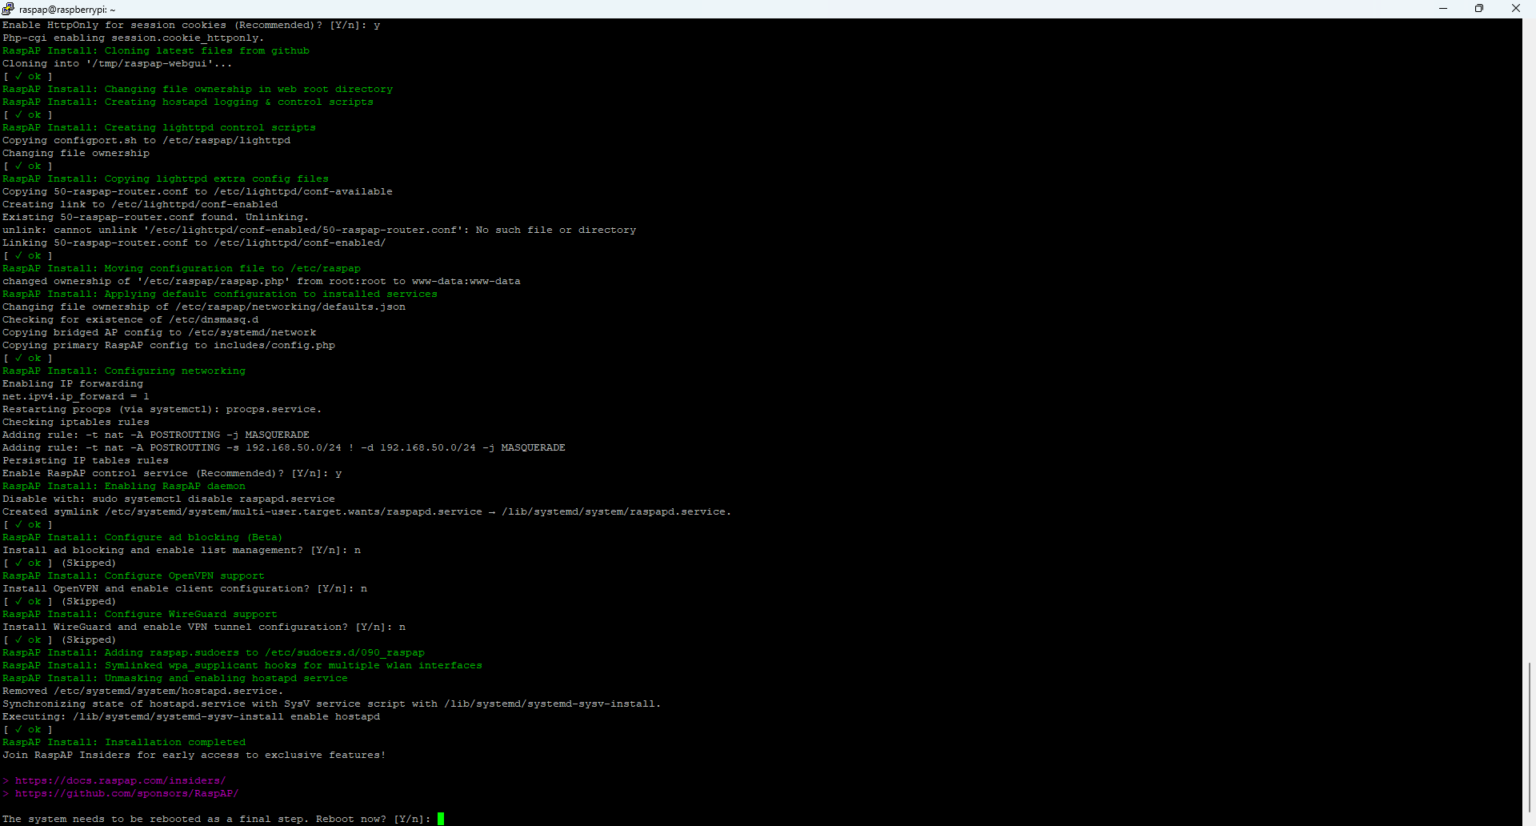
Task: Minimize the raspap@raspberrypi terminal window
Action: 1442,9
